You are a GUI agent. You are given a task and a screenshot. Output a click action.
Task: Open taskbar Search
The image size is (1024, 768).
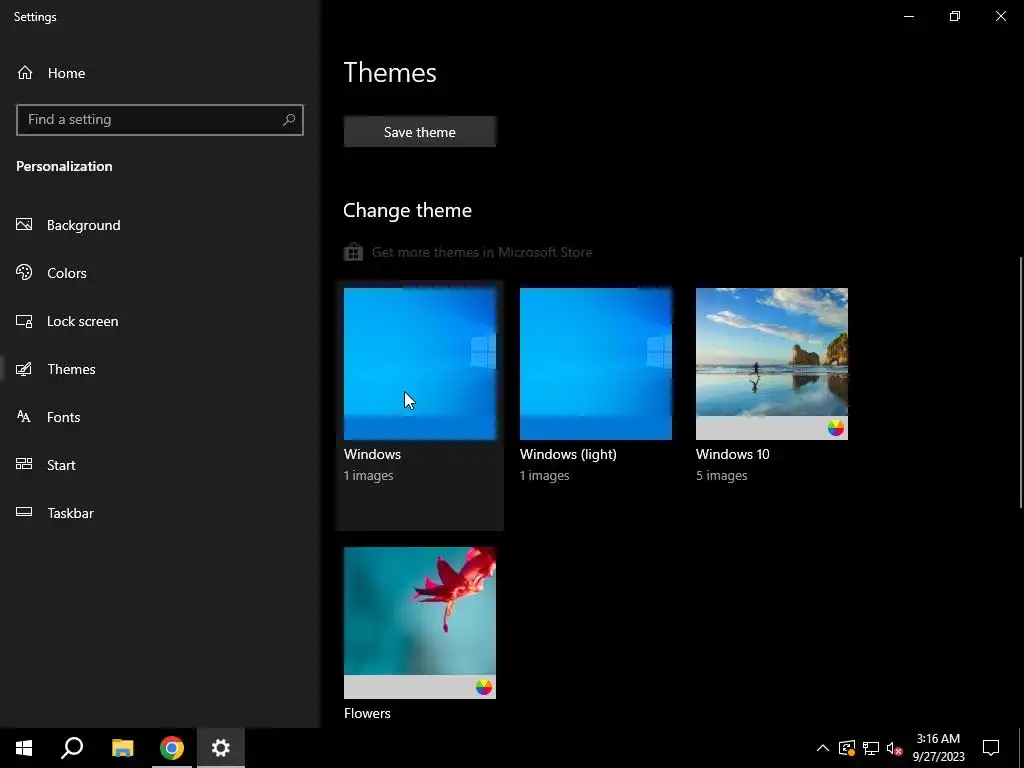click(72, 748)
